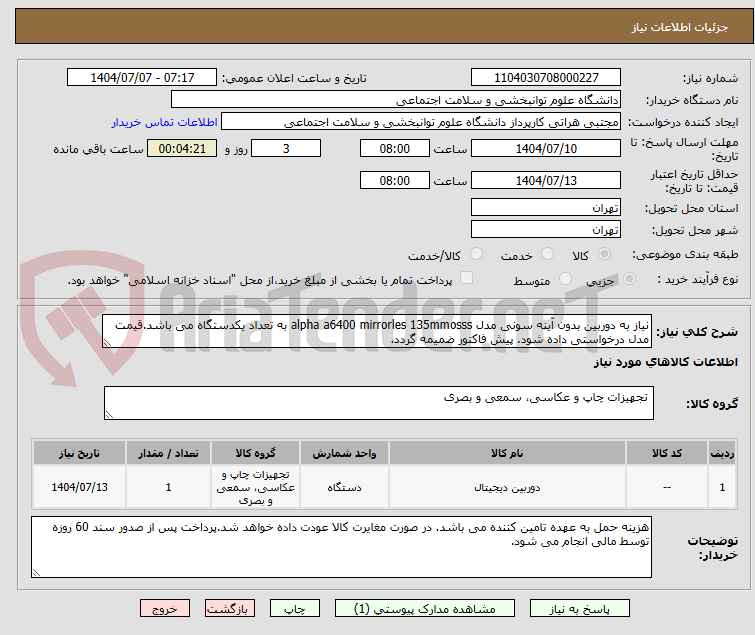Tick the اسناد خزانه اسلامی payment checkbox
Image resolution: width=755 pixels, height=635 pixels.
click(x=466, y=278)
